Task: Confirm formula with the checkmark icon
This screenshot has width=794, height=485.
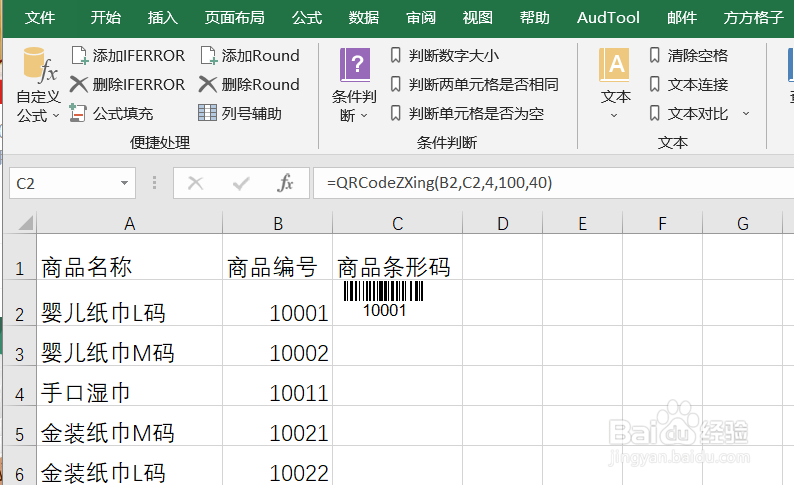Action: pyautogui.click(x=241, y=183)
